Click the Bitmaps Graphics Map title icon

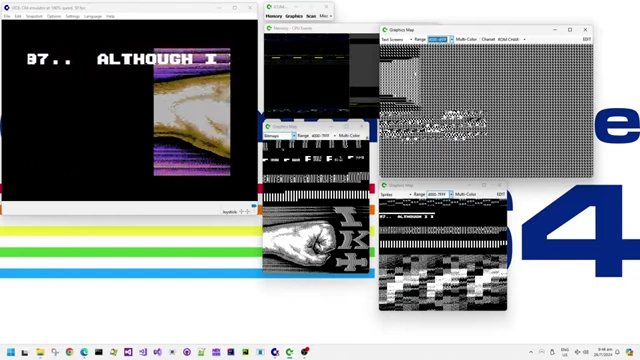tap(268, 127)
